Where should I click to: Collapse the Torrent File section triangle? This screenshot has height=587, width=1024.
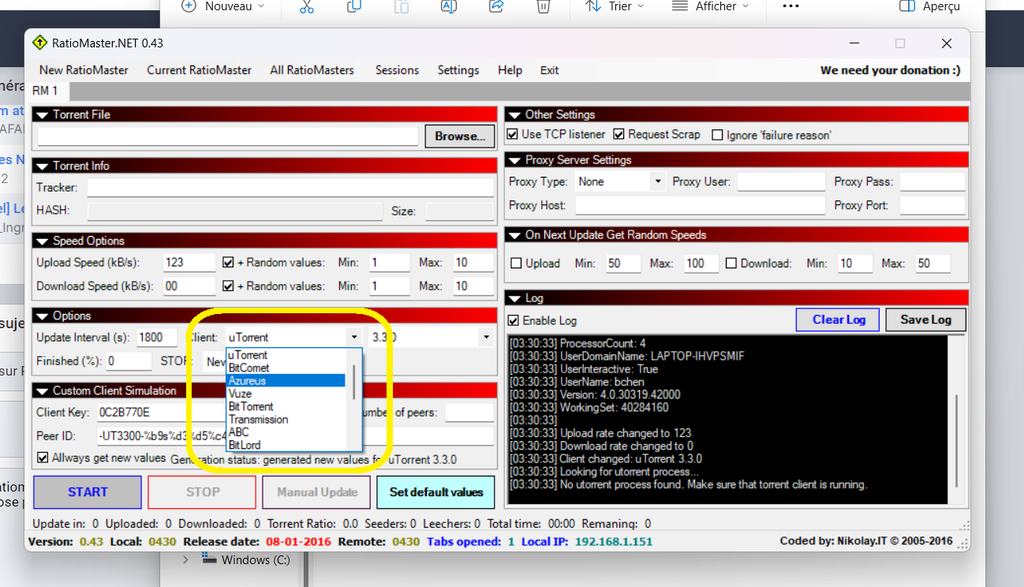click(x=42, y=115)
